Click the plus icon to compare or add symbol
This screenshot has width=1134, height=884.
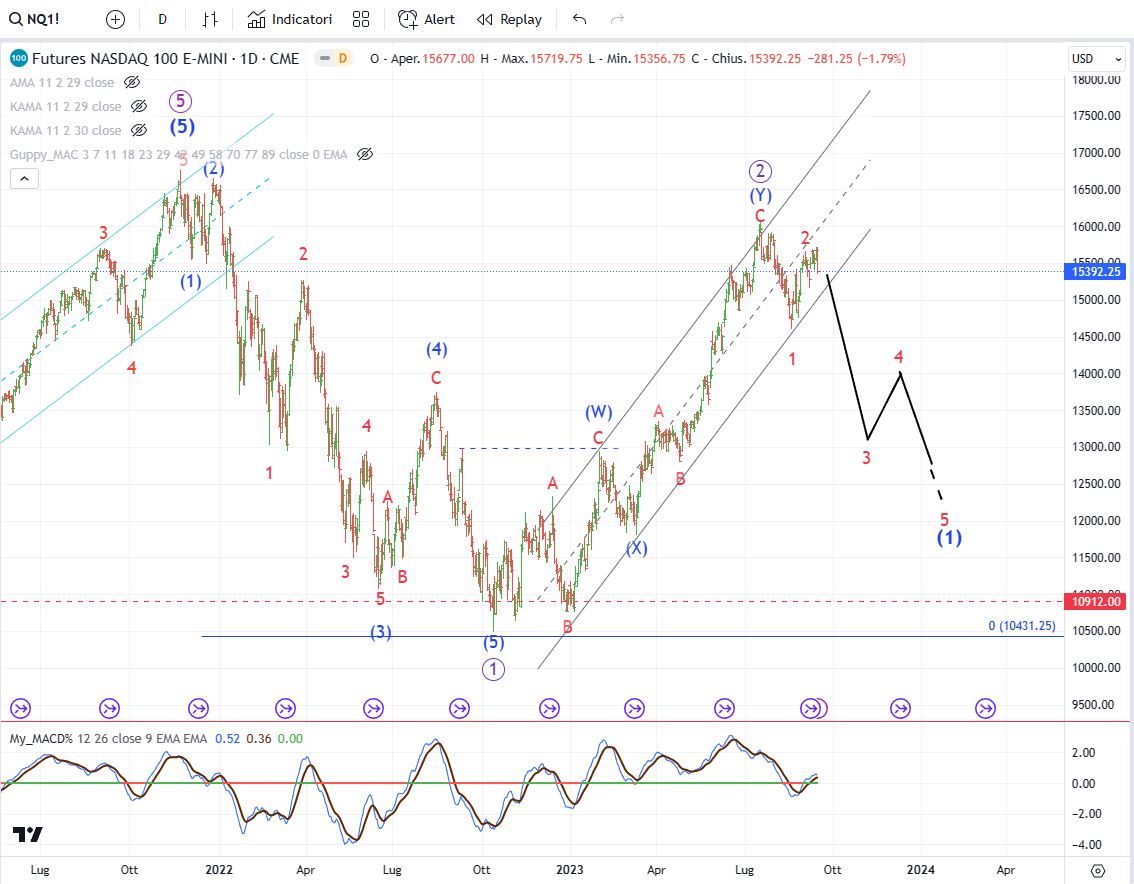[115, 20]
